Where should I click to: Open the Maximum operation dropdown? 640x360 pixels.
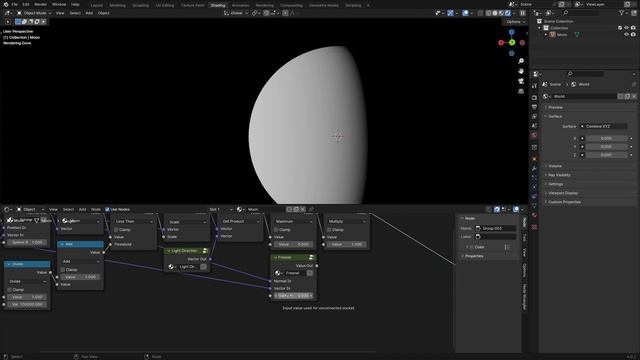pyautogui.click(x=293, y=221)
